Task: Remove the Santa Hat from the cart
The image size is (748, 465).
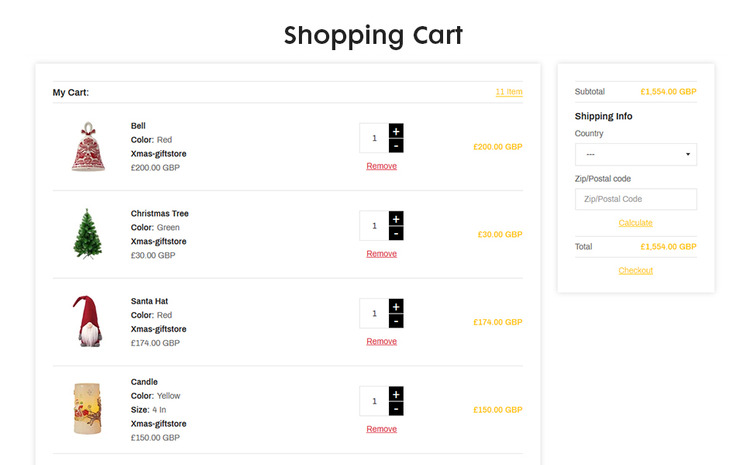Action: pyautogui.click(x=382, y=341)
